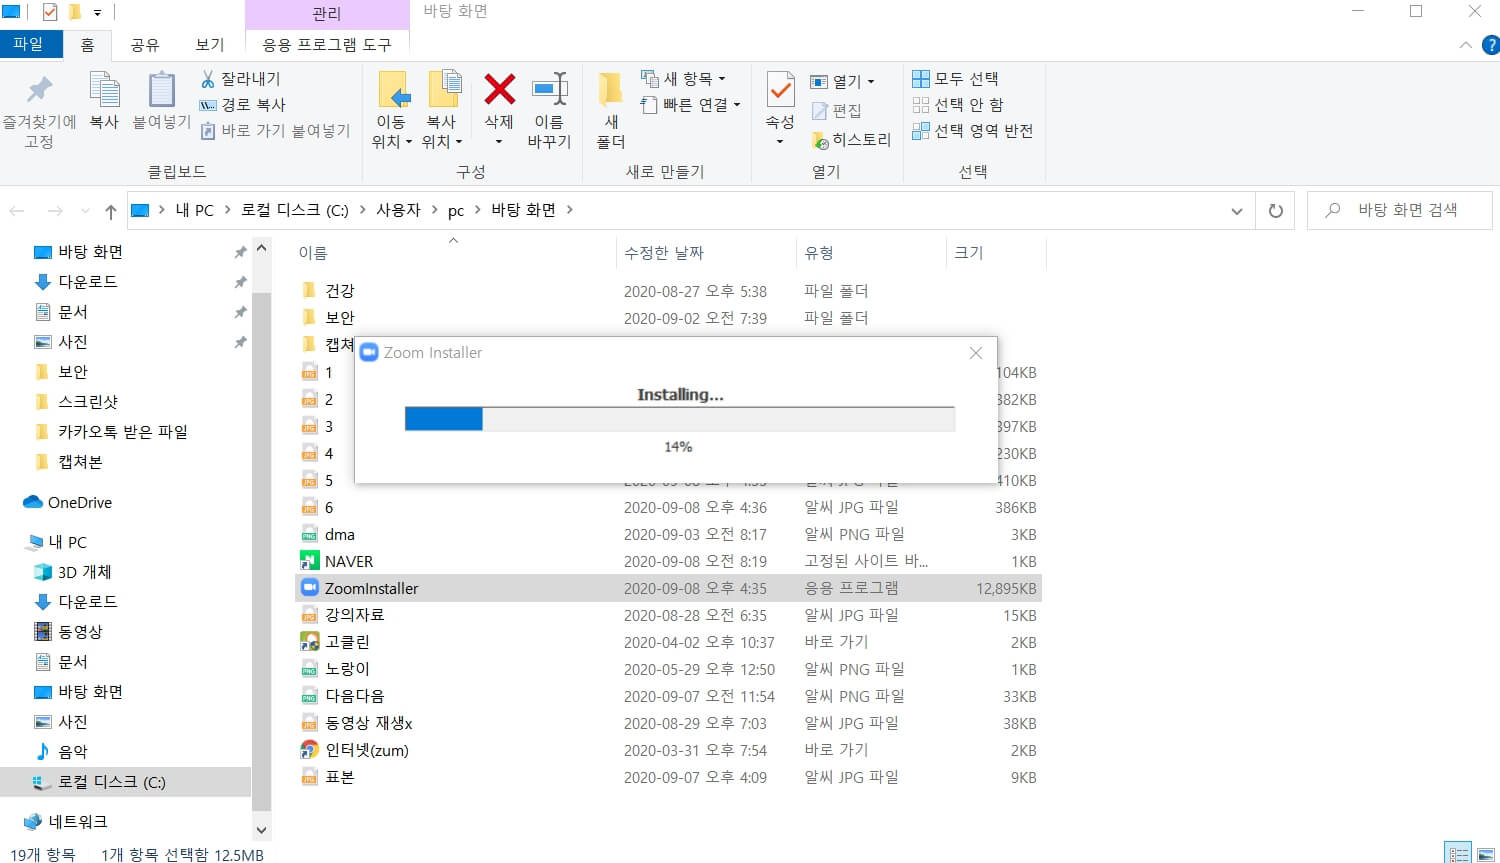Click the History (히스토리) button

851,140
